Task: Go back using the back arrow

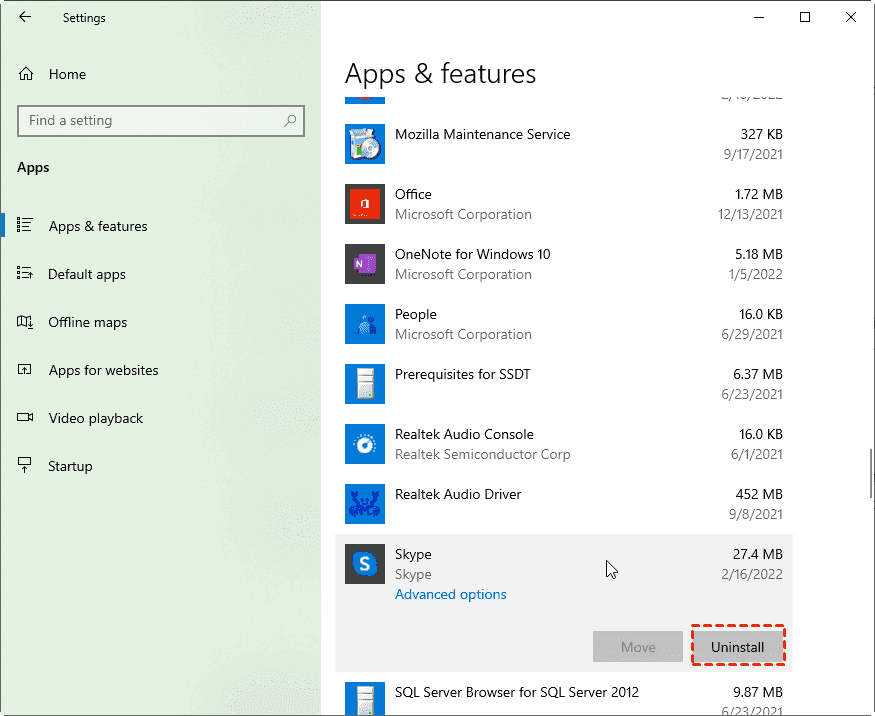Action: (25, 17)
